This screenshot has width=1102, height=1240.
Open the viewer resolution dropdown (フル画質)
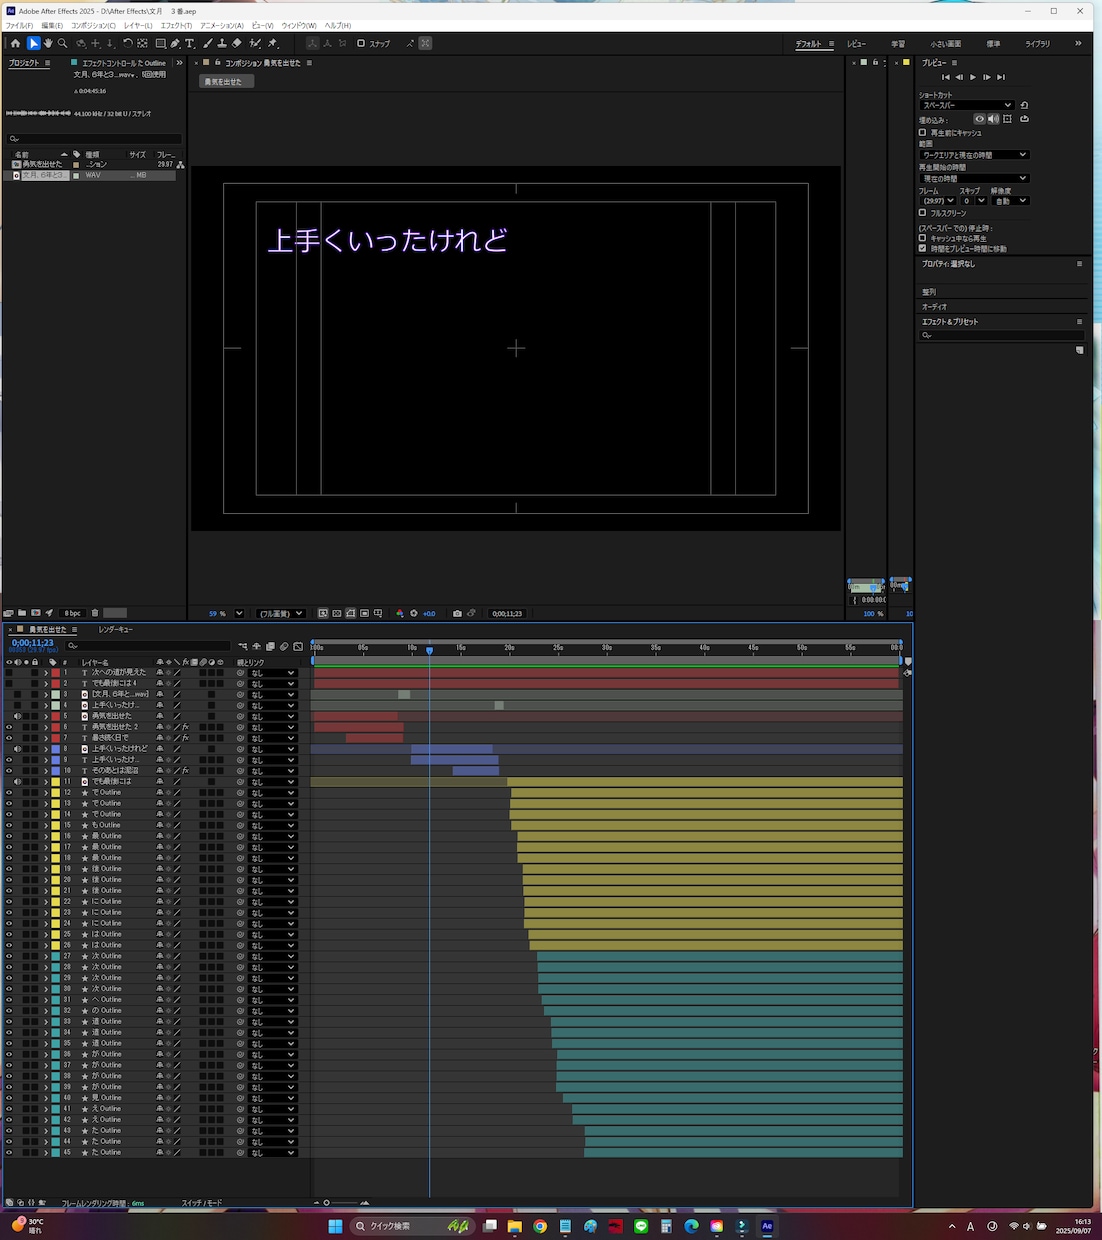[x=280, y=613]
